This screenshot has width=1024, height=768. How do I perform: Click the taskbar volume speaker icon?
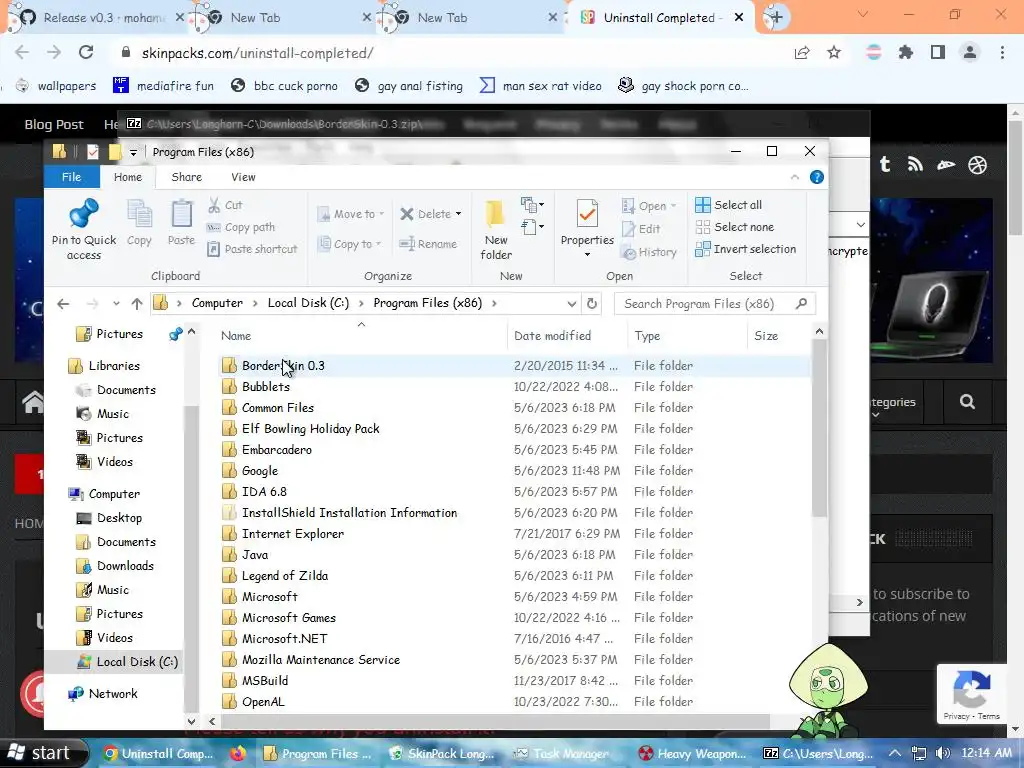click(x=943, y=754)
